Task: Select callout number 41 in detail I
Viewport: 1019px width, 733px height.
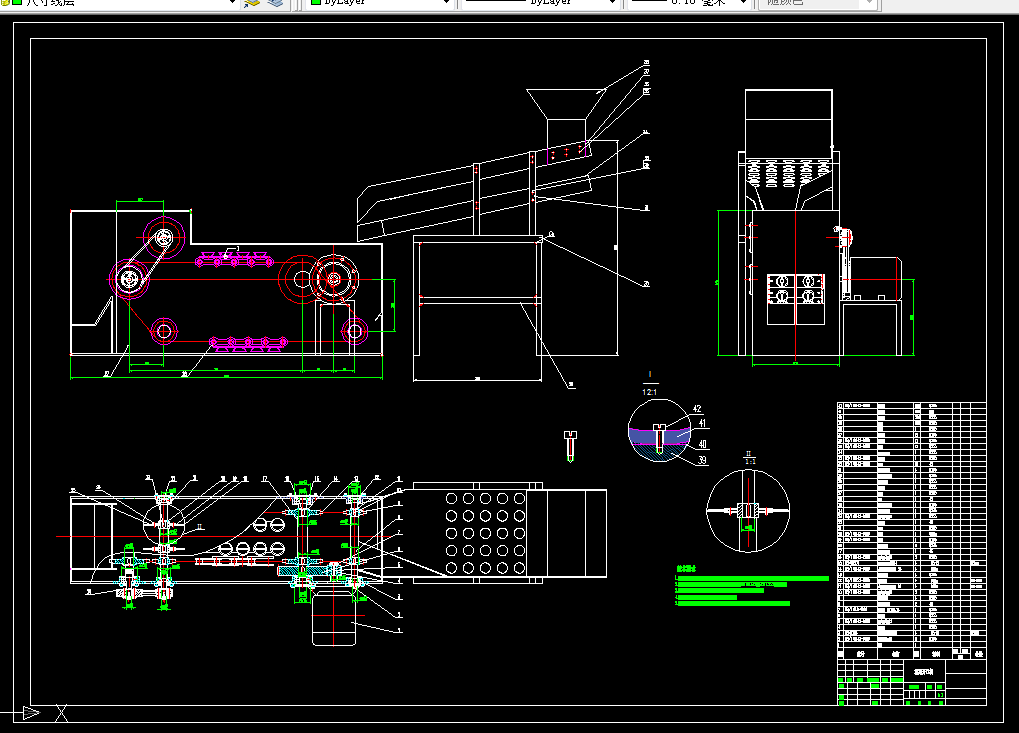Action: pyautogui.click(x=702, y=423)
